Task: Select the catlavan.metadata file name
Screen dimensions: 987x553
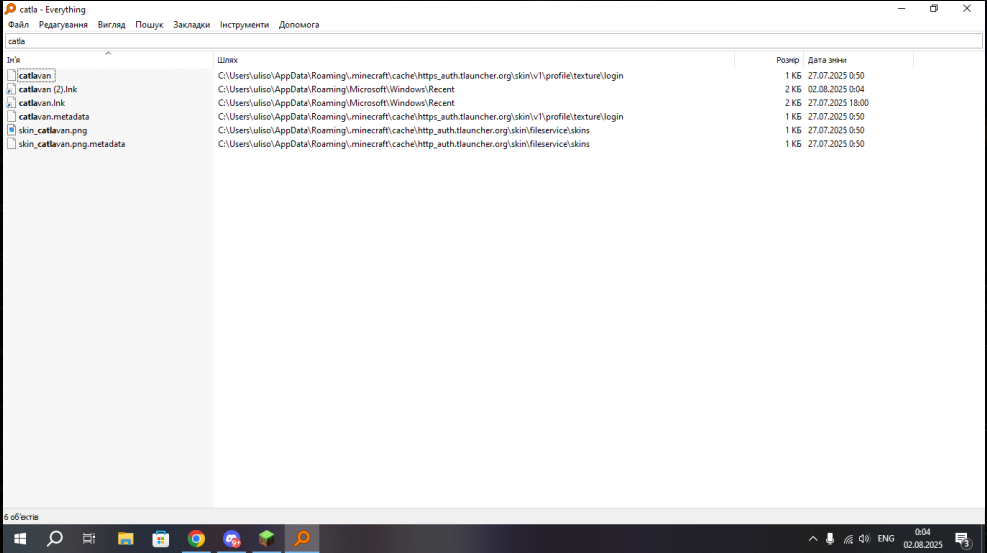Action: click(54, 116)
